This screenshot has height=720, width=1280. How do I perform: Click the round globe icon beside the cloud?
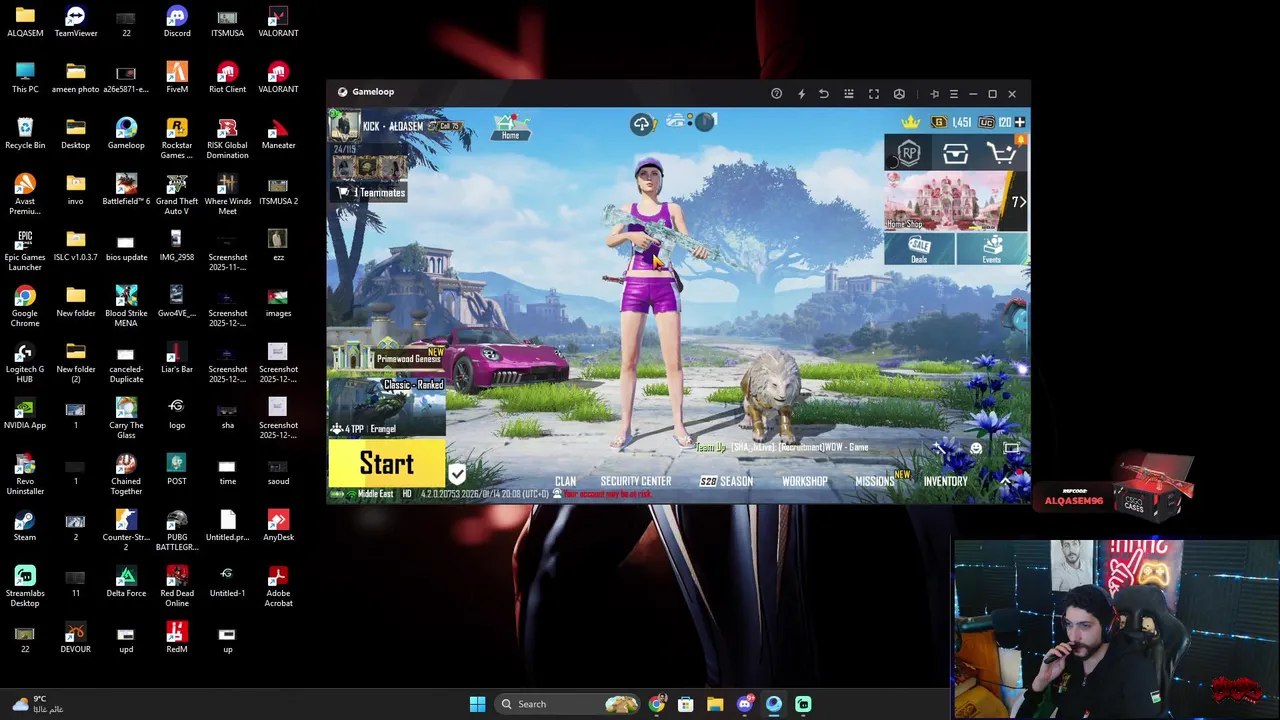pyautogui.click(x=705, y=122)
